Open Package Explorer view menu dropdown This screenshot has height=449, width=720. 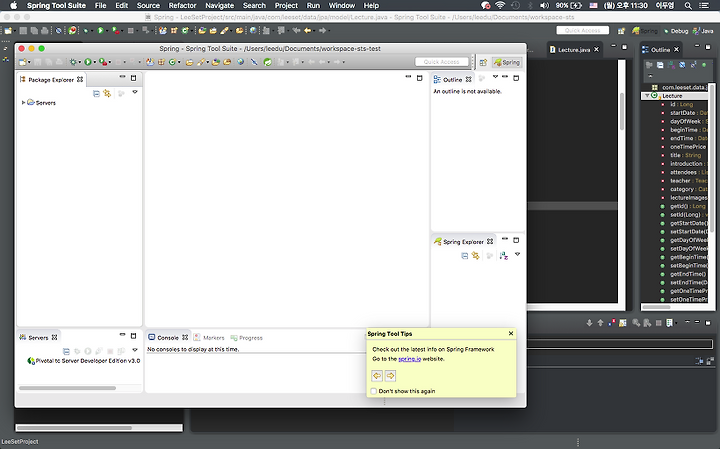[x=135, y=92]
